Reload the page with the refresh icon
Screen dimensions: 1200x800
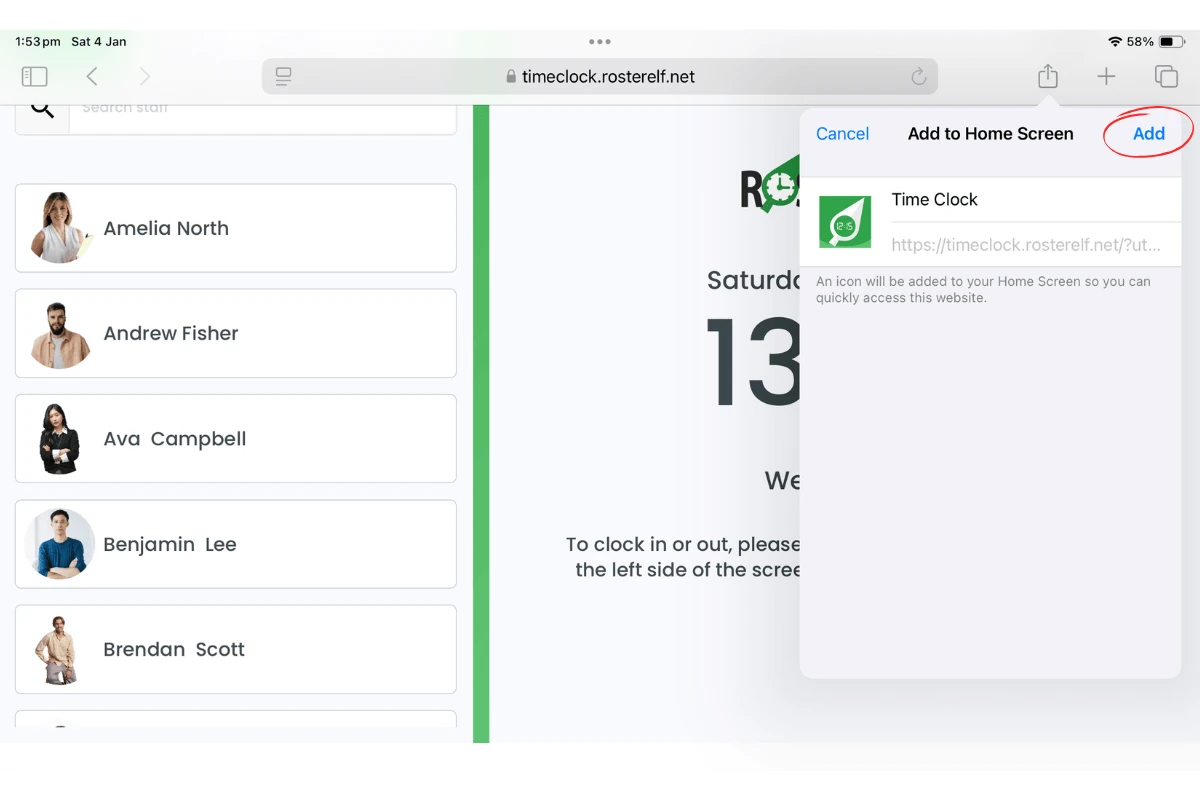918,76
